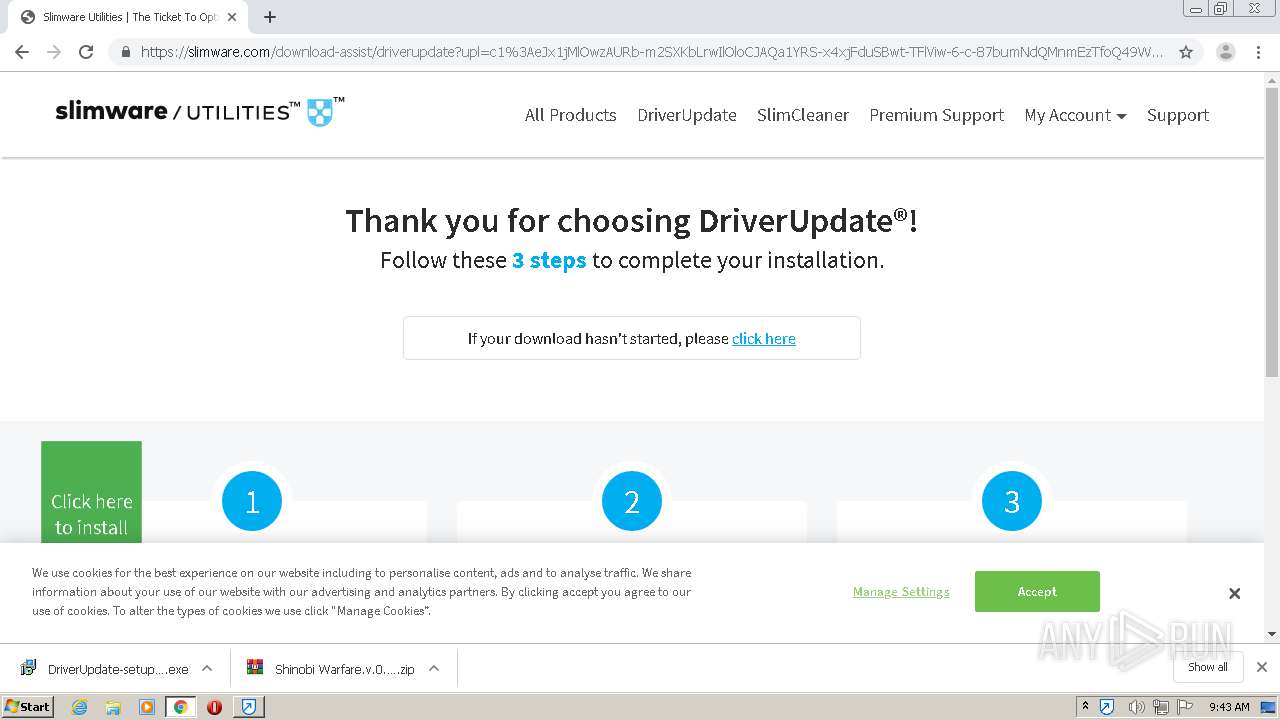Screen dimensions: 1280x720
Task: Dismiss the cookie banner with X
Action: (x=1234, y=593)
